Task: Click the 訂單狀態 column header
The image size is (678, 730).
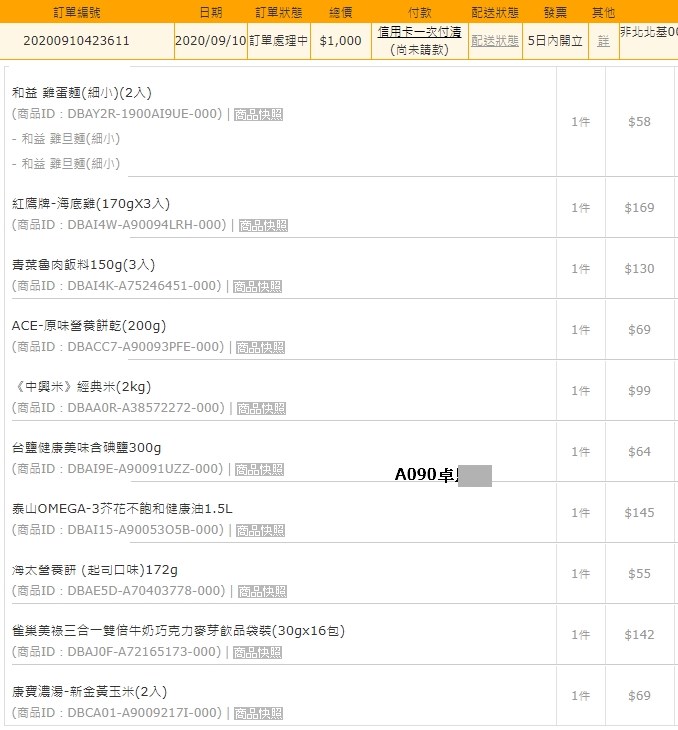Action: [279, 12]
